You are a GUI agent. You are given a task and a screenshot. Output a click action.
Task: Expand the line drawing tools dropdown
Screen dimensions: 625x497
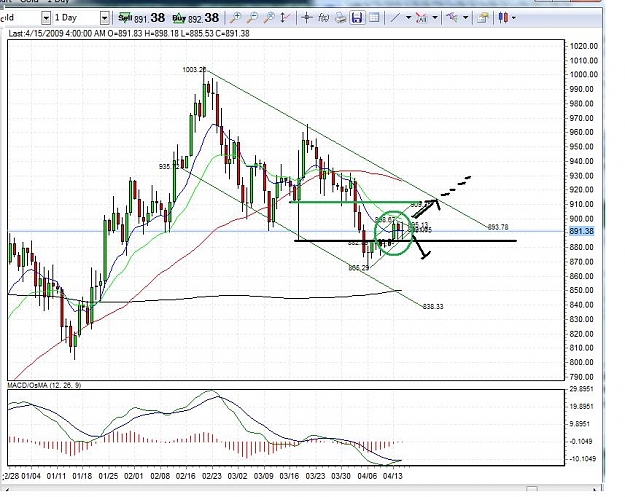point(408,18)
